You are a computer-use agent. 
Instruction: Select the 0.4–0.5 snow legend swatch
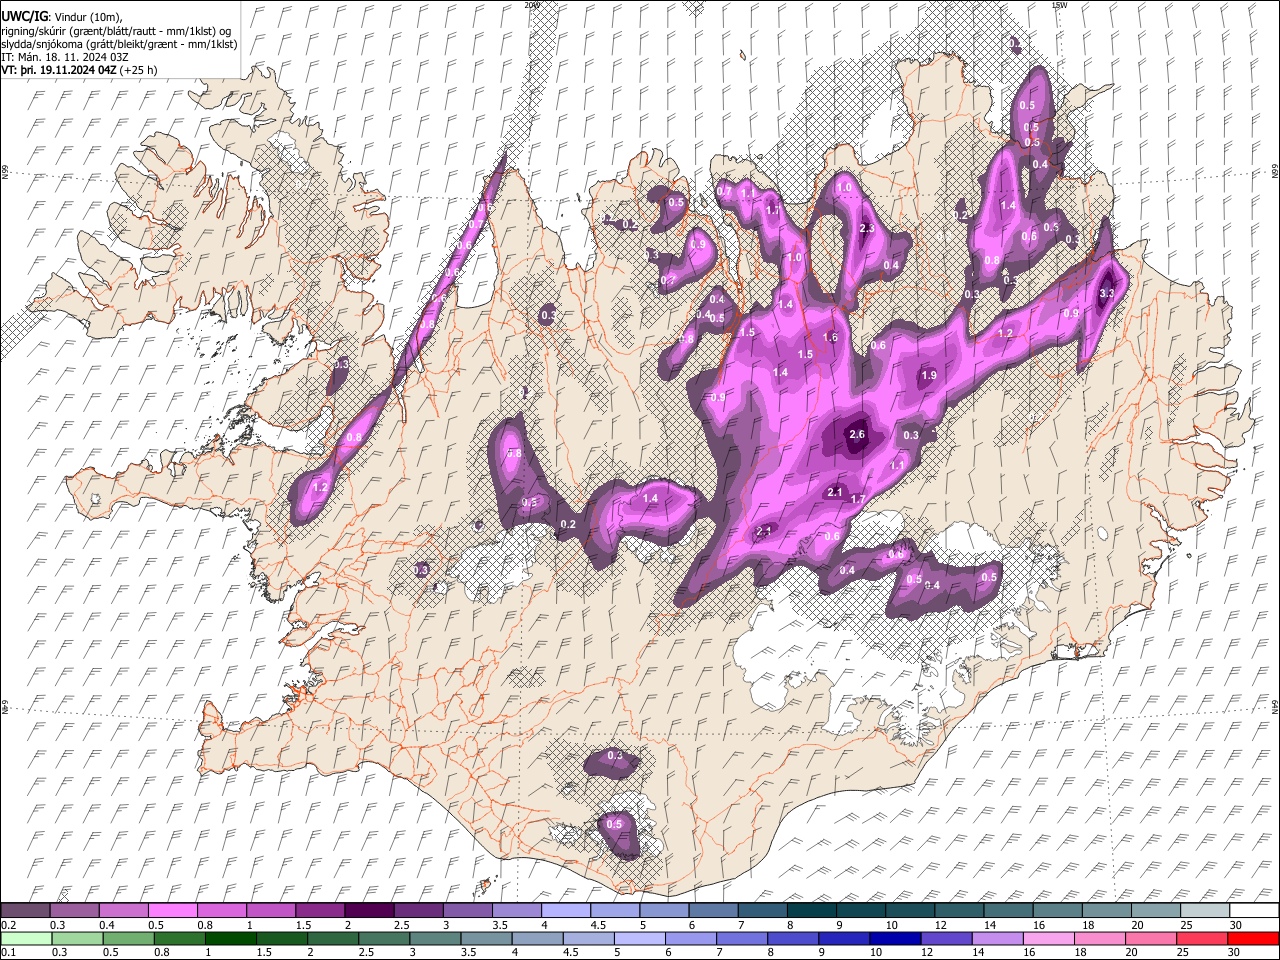coord(124,911)
